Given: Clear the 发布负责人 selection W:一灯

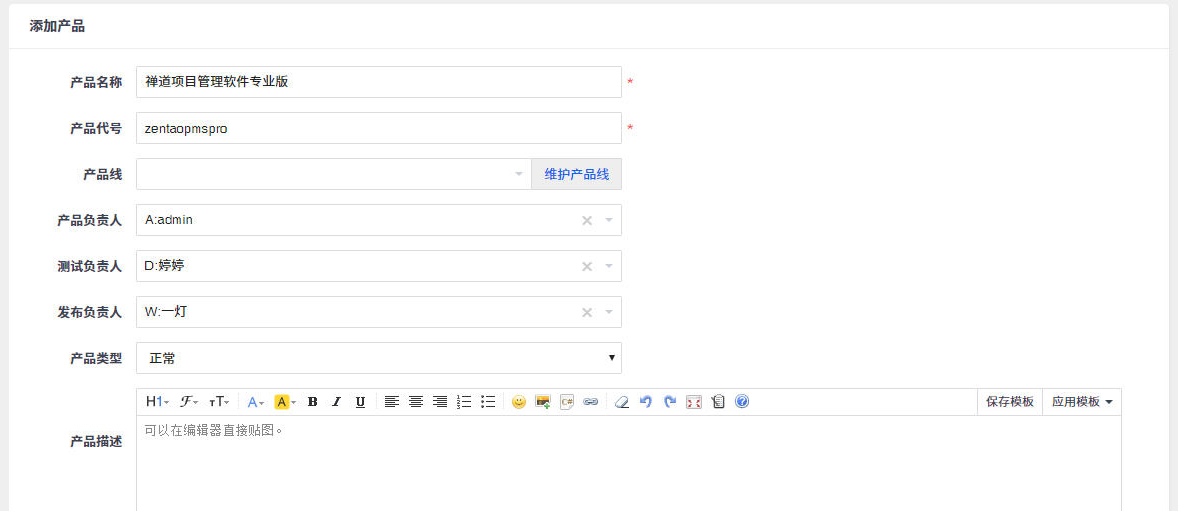Looking at the screenshot, I should 587,312.
